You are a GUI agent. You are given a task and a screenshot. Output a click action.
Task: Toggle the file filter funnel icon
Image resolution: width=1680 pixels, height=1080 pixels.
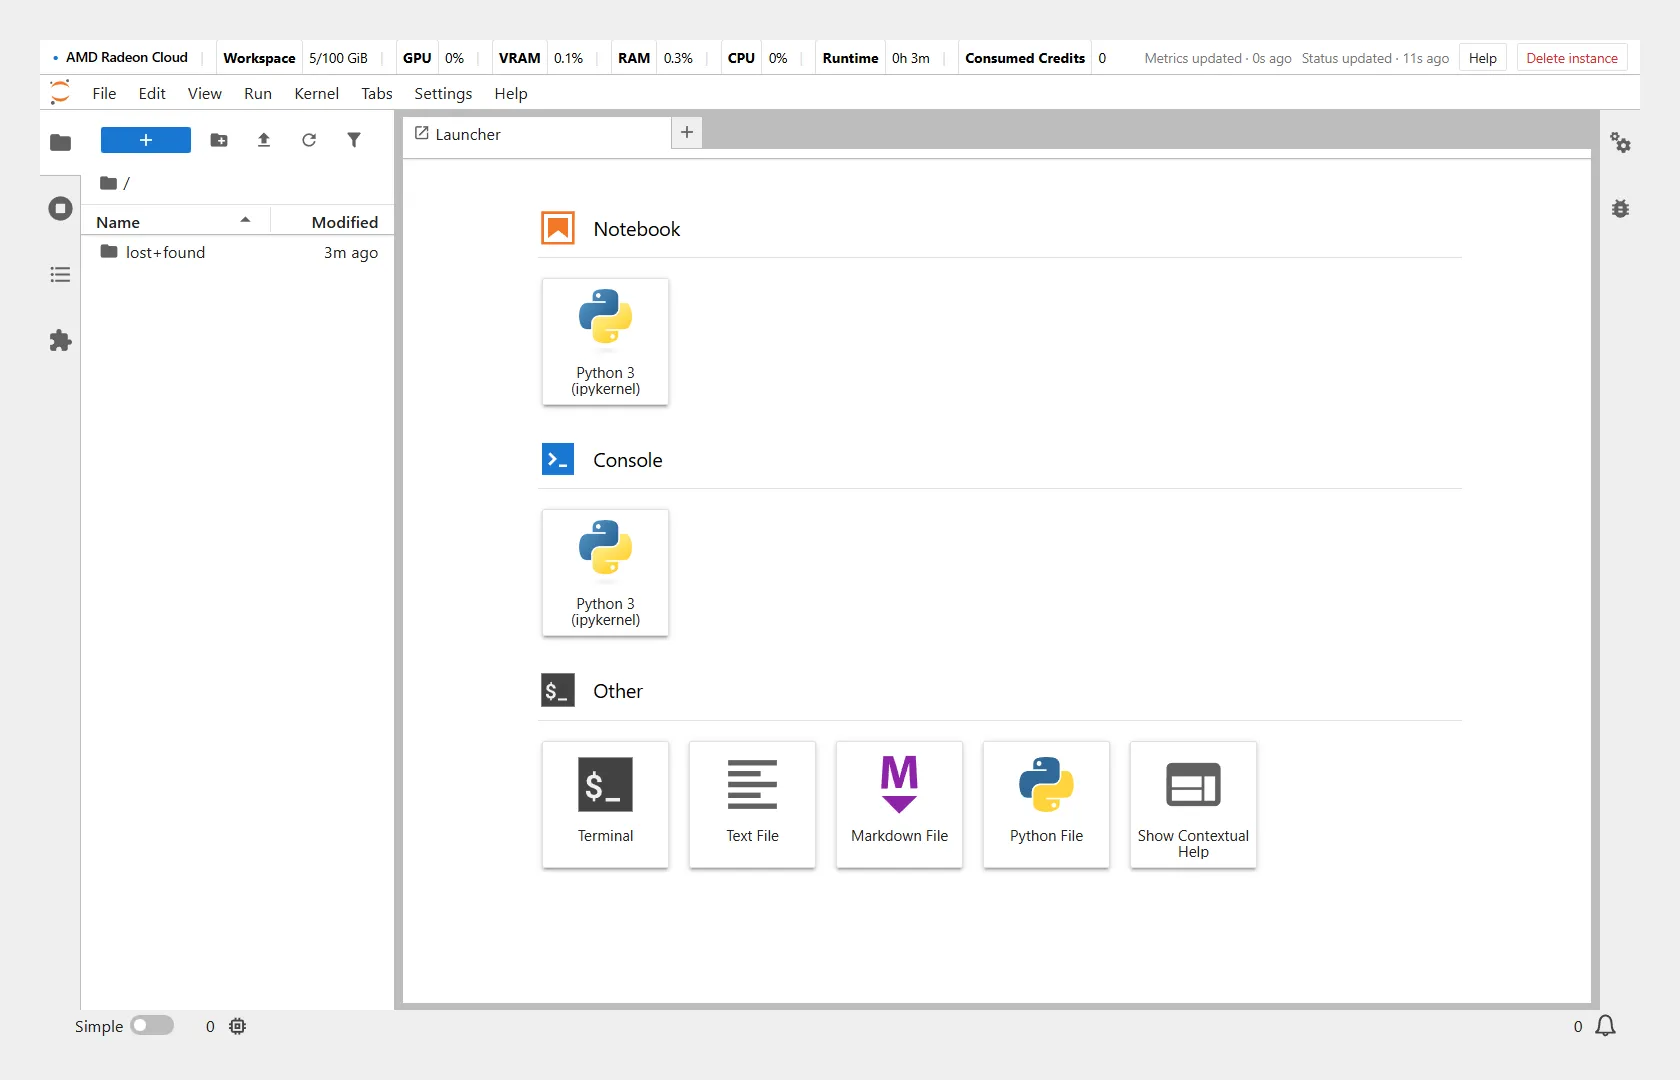pos(354,140)
